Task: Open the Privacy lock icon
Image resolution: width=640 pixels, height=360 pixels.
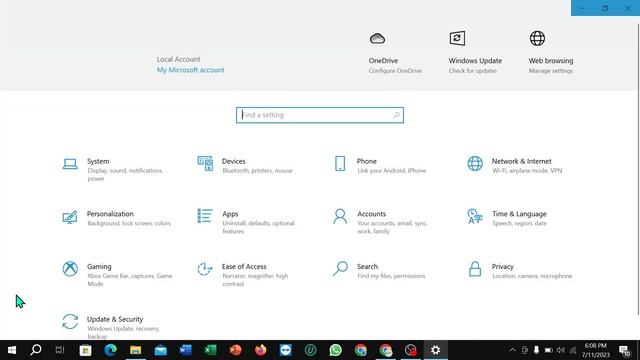Action: pyautogui.click(x=475, y=269)
